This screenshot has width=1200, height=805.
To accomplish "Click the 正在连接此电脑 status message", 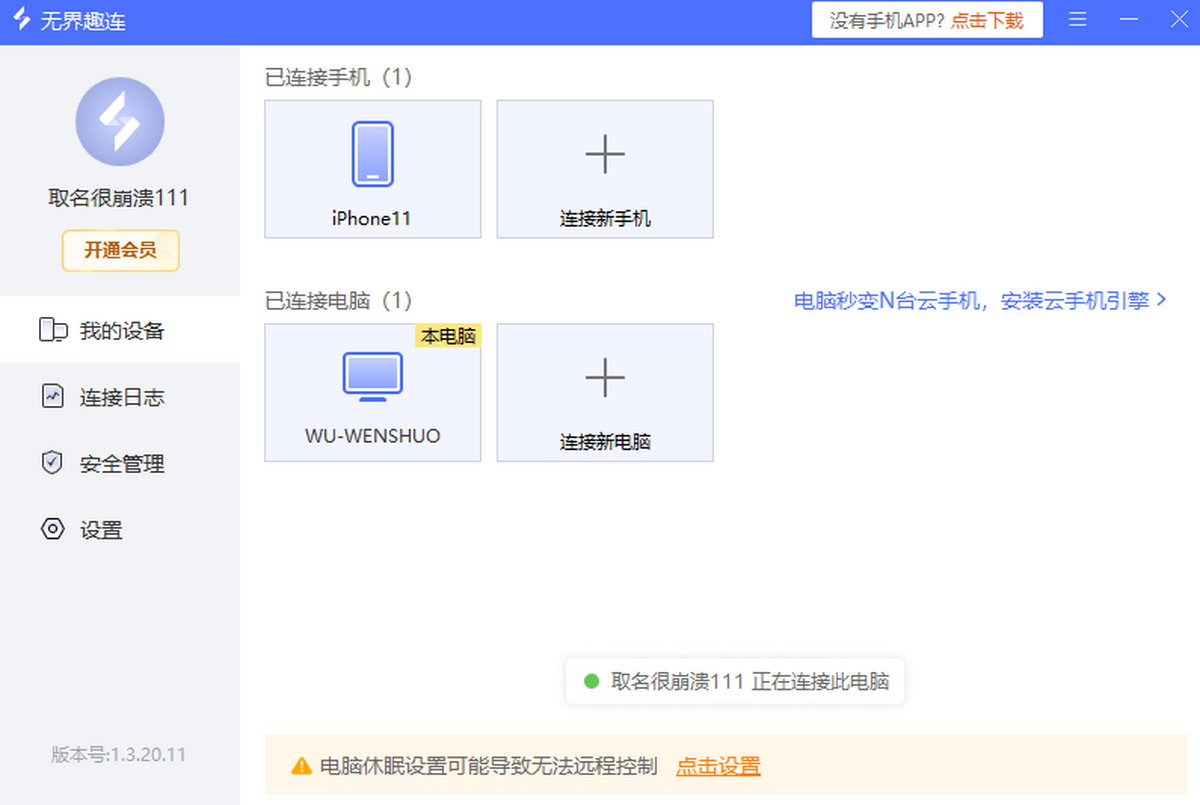I will 820,681.
